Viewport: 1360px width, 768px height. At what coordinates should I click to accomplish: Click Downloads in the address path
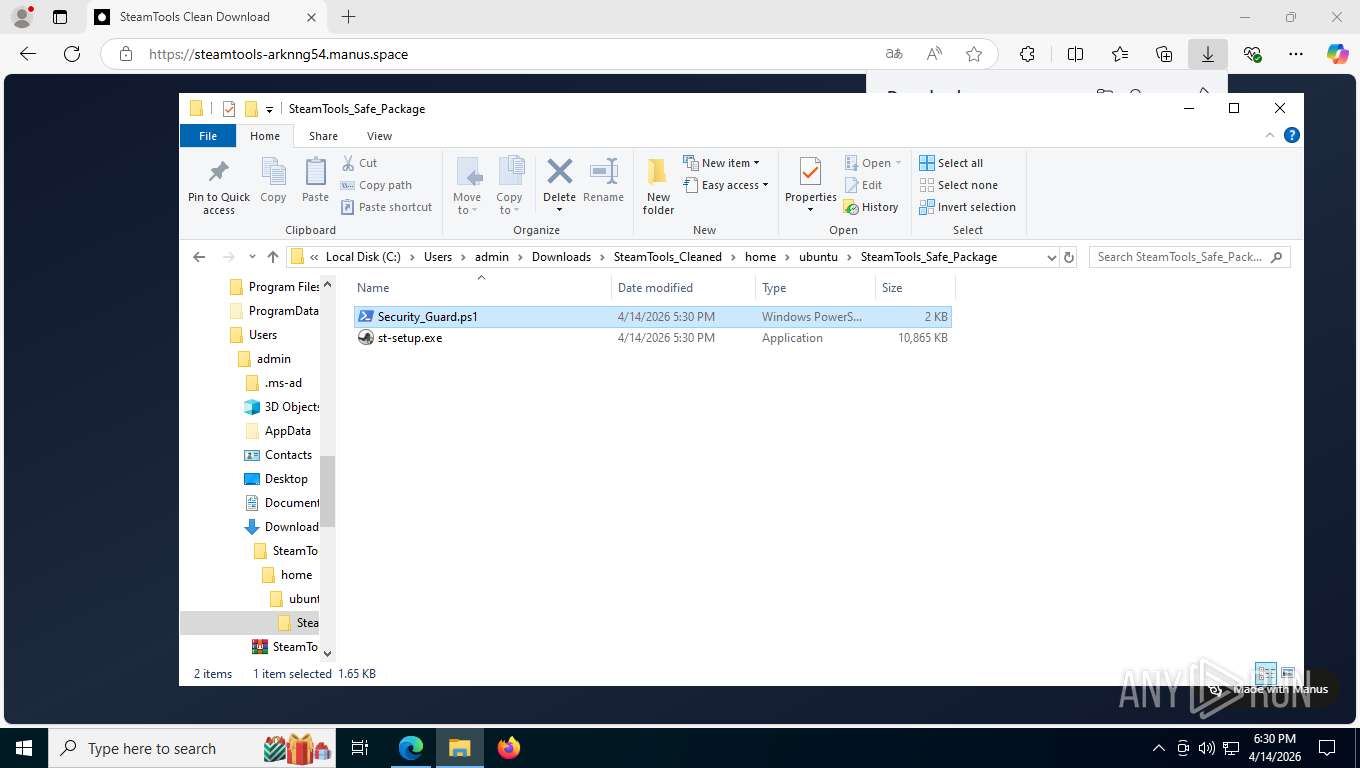coord(561,257)
